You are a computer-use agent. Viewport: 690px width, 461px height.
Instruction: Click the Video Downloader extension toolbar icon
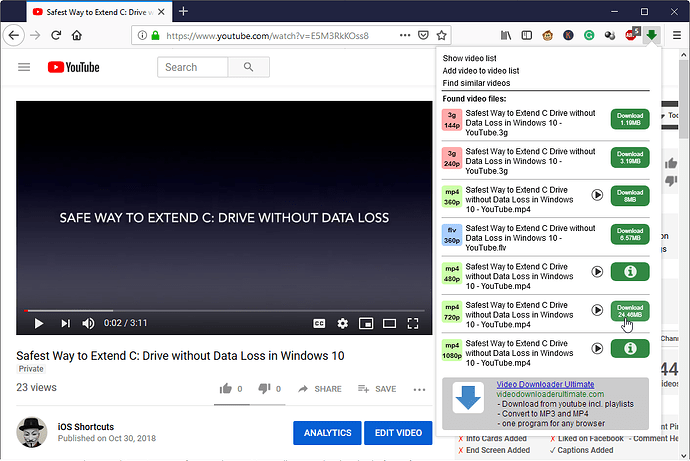point(651,35)
